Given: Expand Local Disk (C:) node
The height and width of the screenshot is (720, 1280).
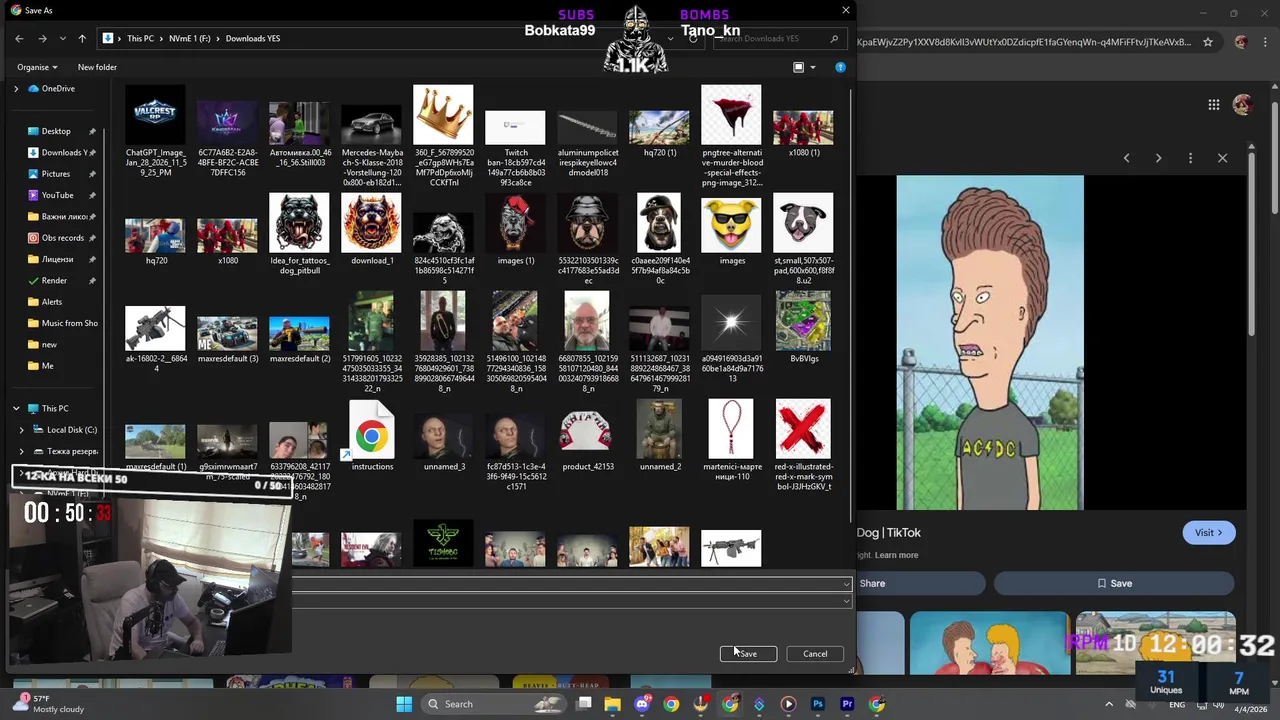Looking at the screenshot, I should click(x=22, y=430).
